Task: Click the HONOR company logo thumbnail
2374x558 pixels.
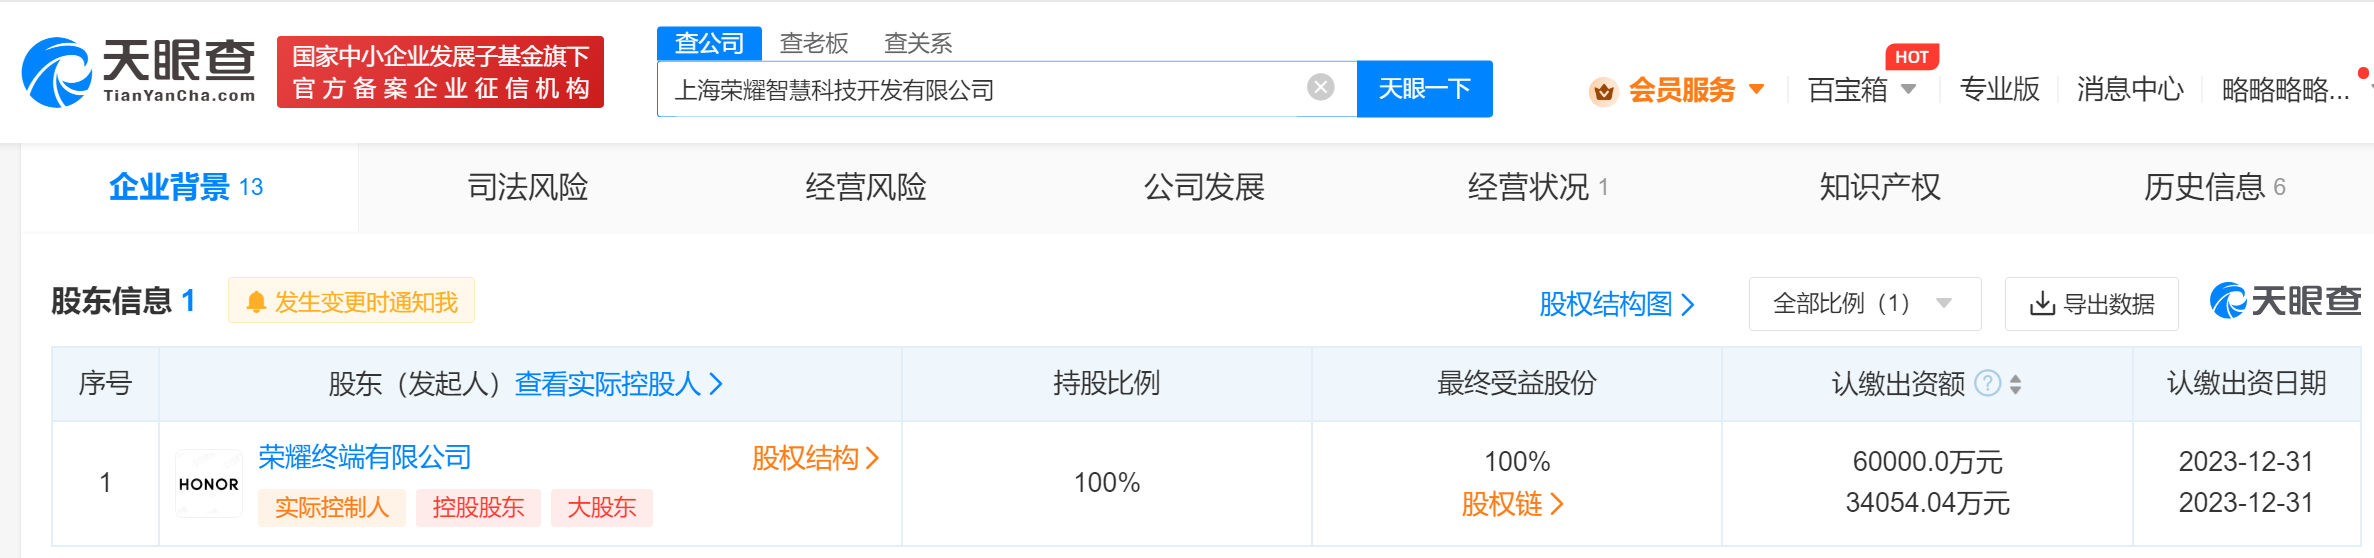Action: point(209,483)
